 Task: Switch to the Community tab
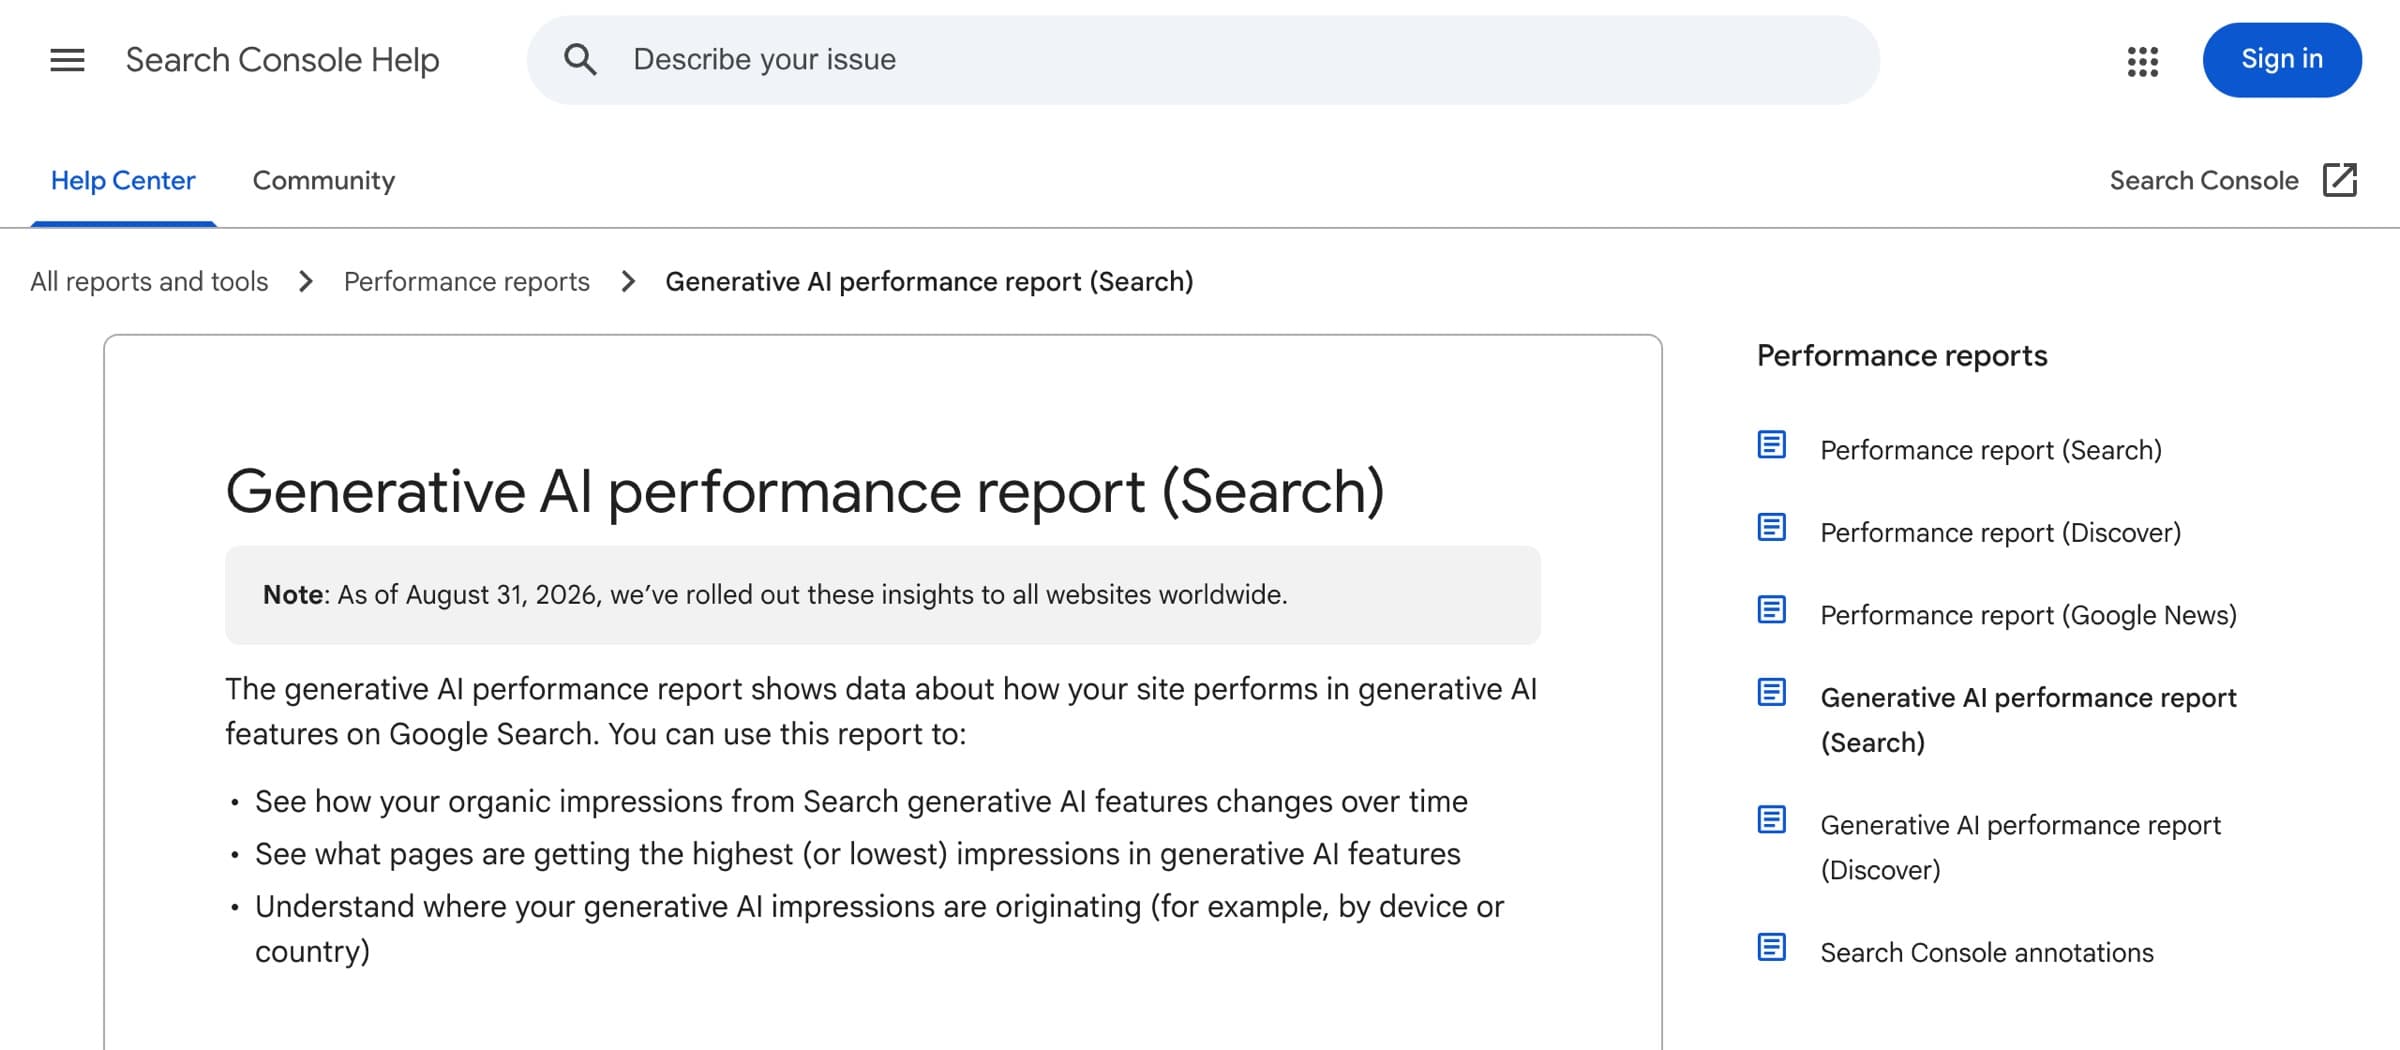324,181
